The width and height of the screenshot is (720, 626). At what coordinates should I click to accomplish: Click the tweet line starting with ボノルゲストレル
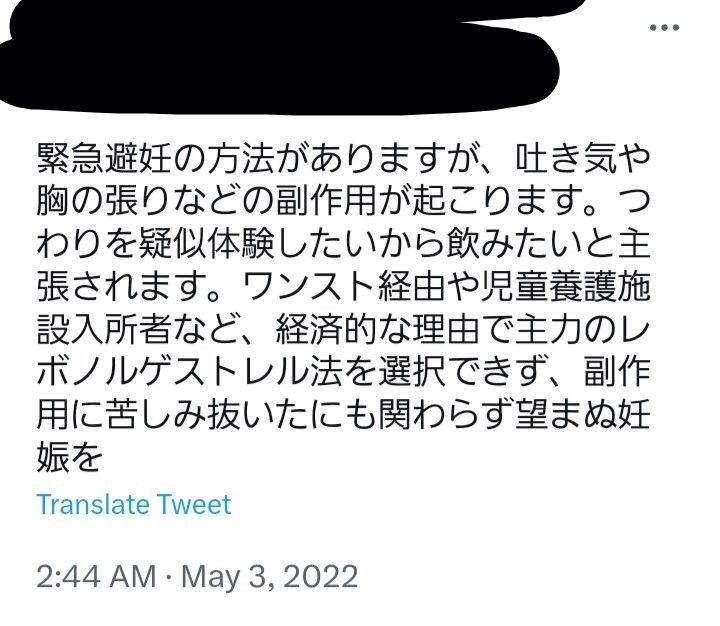(343, 372)
